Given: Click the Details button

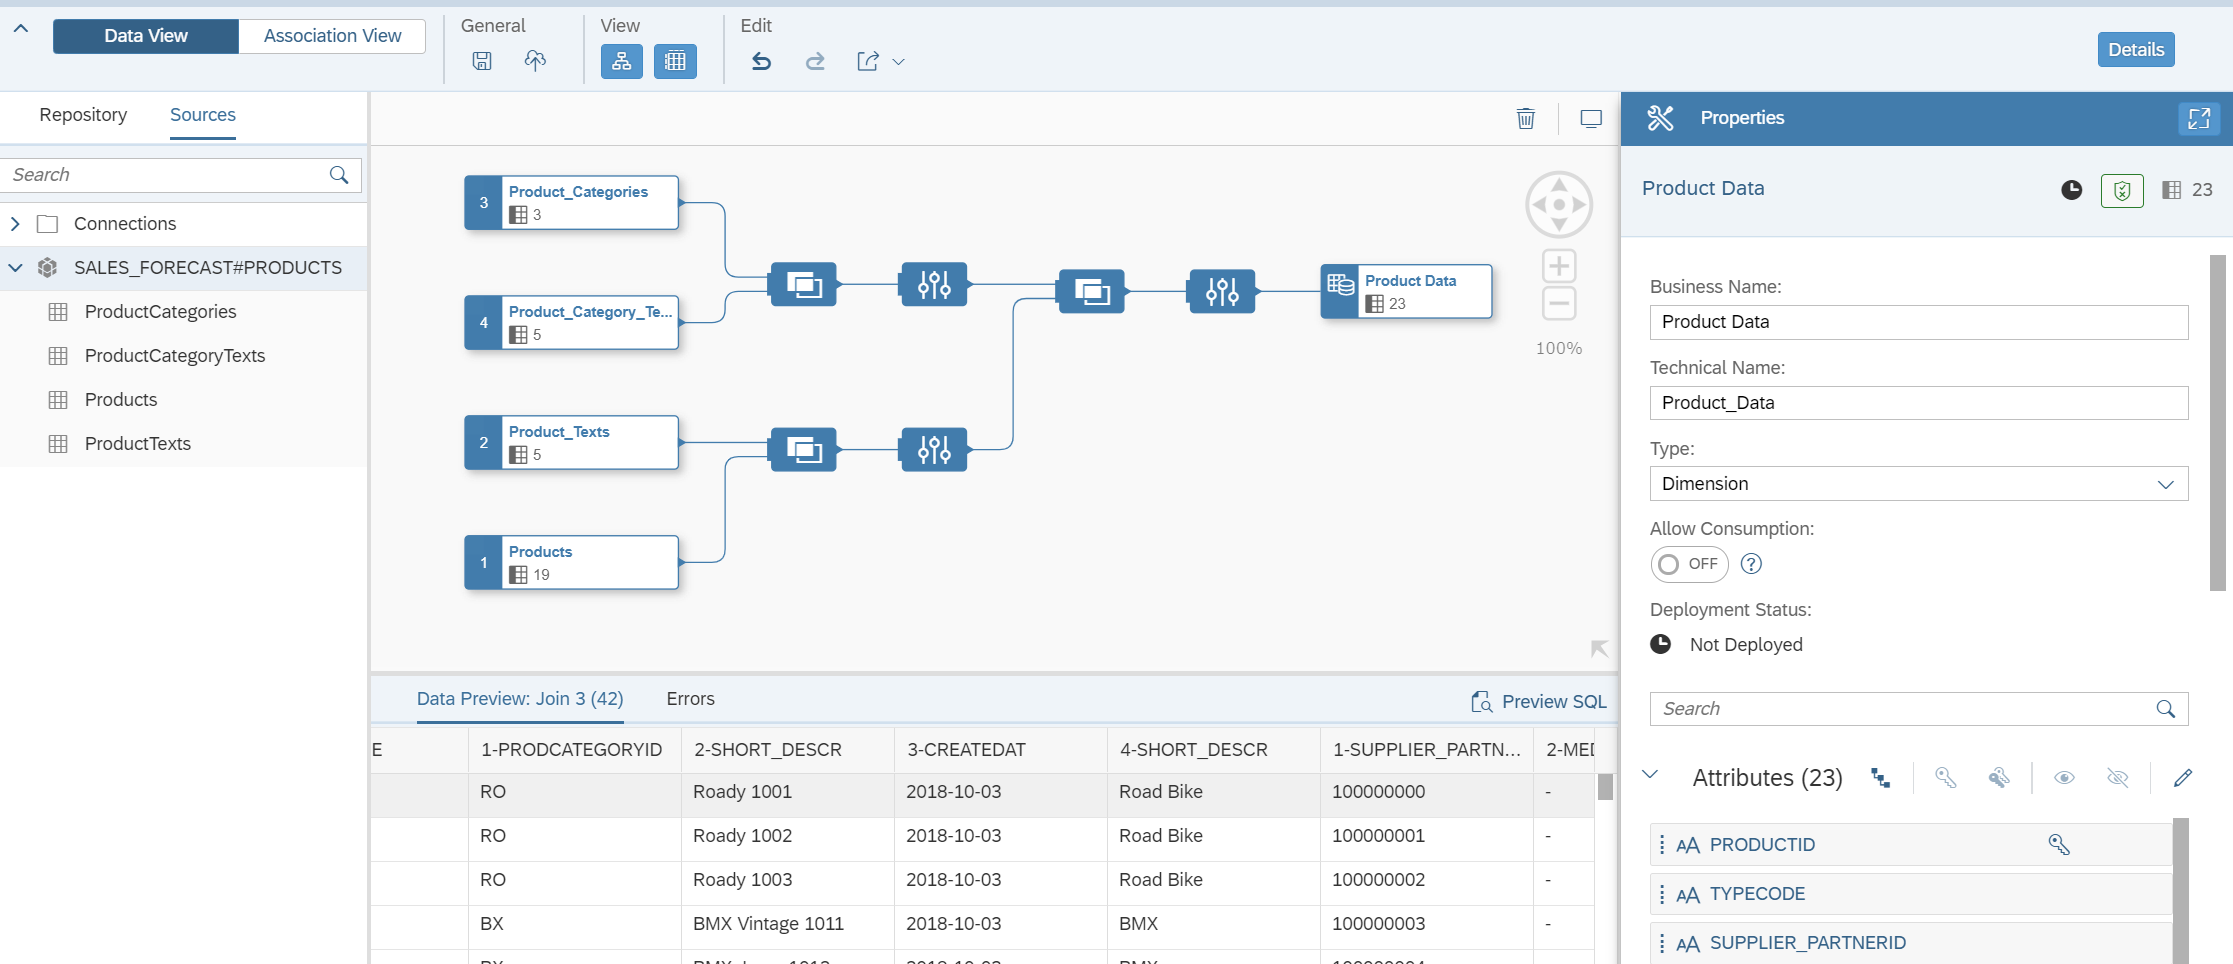Looking at the screenshot, I should pyautogui.click(x=2135, y=50).
